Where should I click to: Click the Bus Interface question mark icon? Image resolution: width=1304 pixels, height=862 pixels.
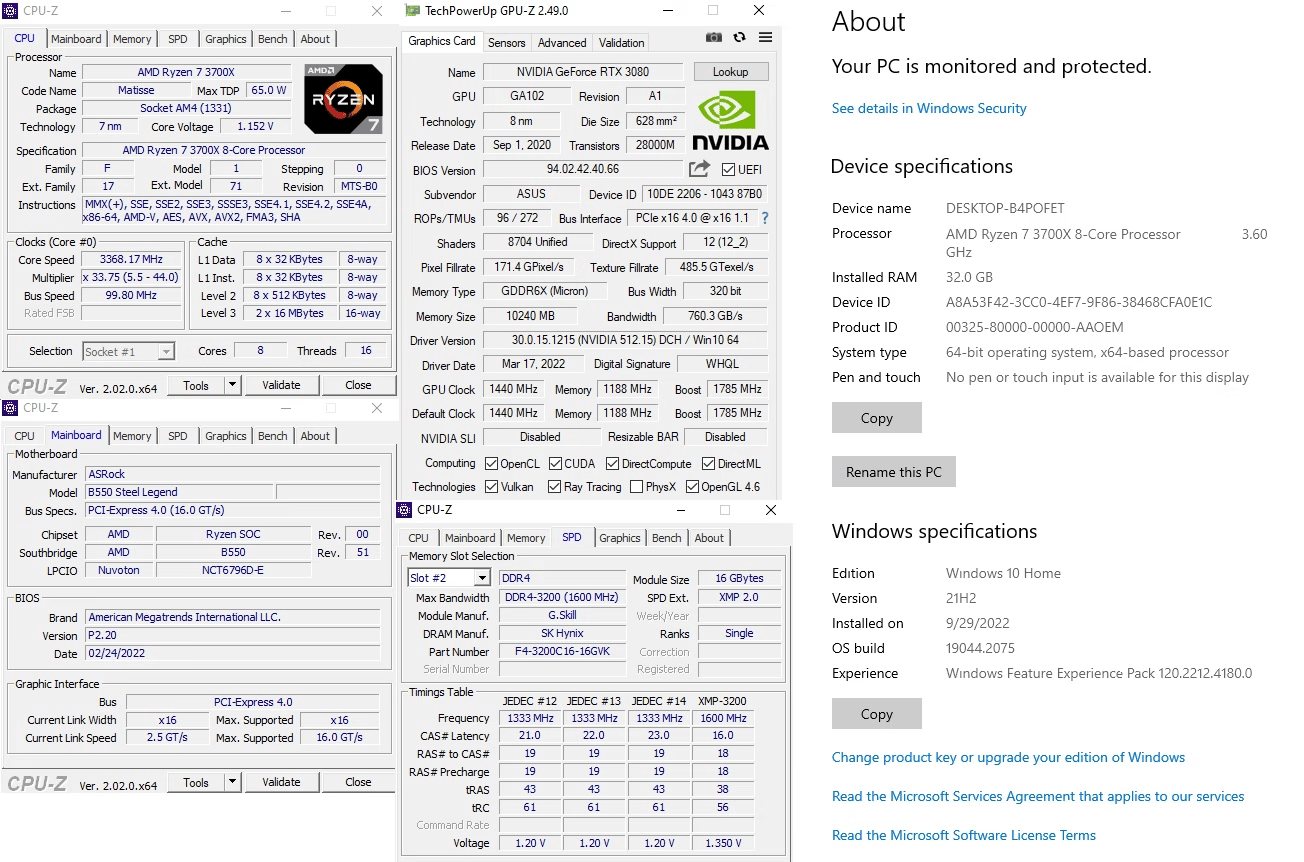point(765,218)
